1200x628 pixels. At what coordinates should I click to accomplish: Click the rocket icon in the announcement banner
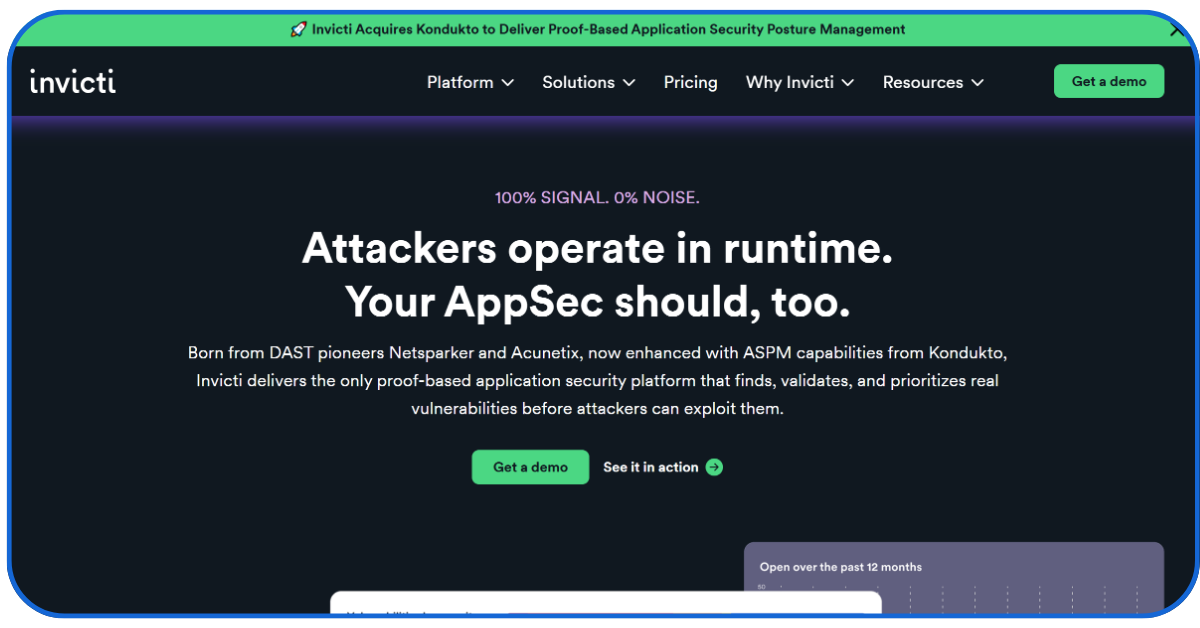click(x=296, y=29)
